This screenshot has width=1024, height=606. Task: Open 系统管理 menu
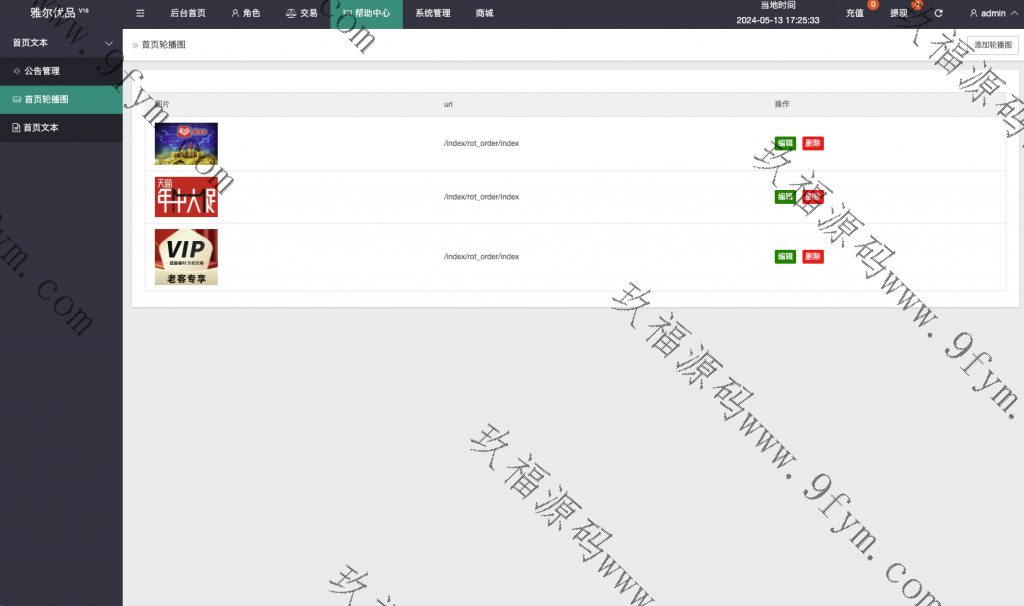coord(433,14)
